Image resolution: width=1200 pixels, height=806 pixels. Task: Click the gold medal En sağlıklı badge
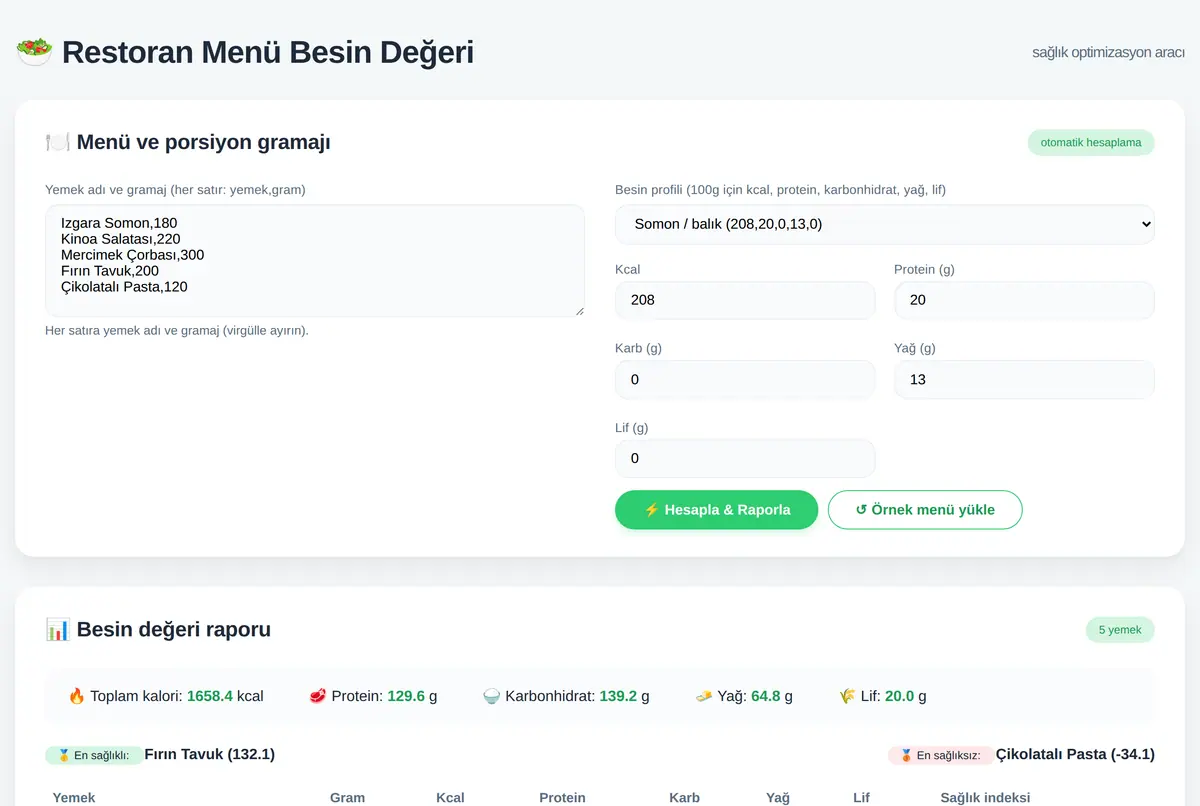click(x=93, y=755)
